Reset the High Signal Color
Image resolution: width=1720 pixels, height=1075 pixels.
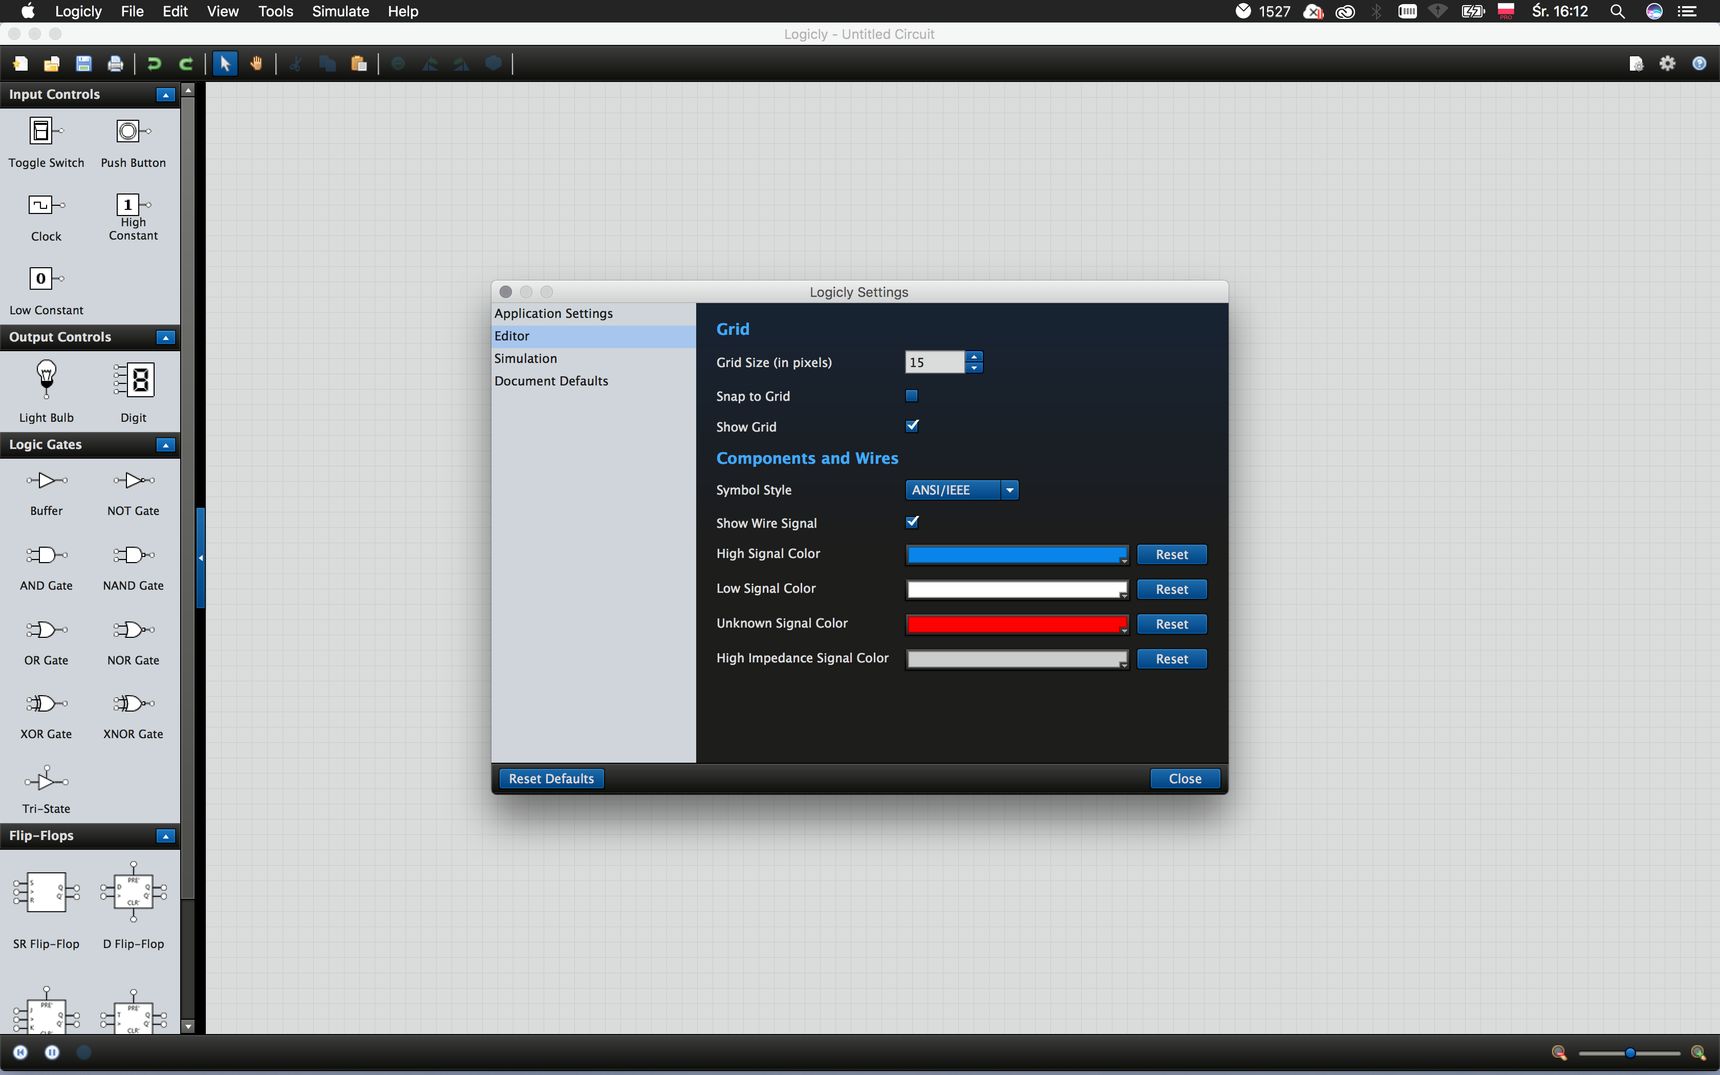1172,555
